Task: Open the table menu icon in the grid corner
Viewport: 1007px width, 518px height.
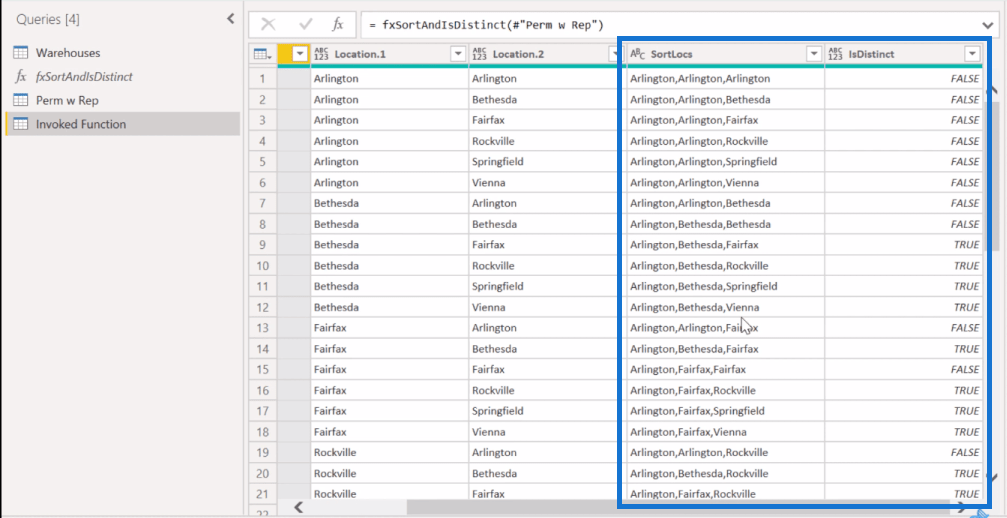Action: [263, 55]
